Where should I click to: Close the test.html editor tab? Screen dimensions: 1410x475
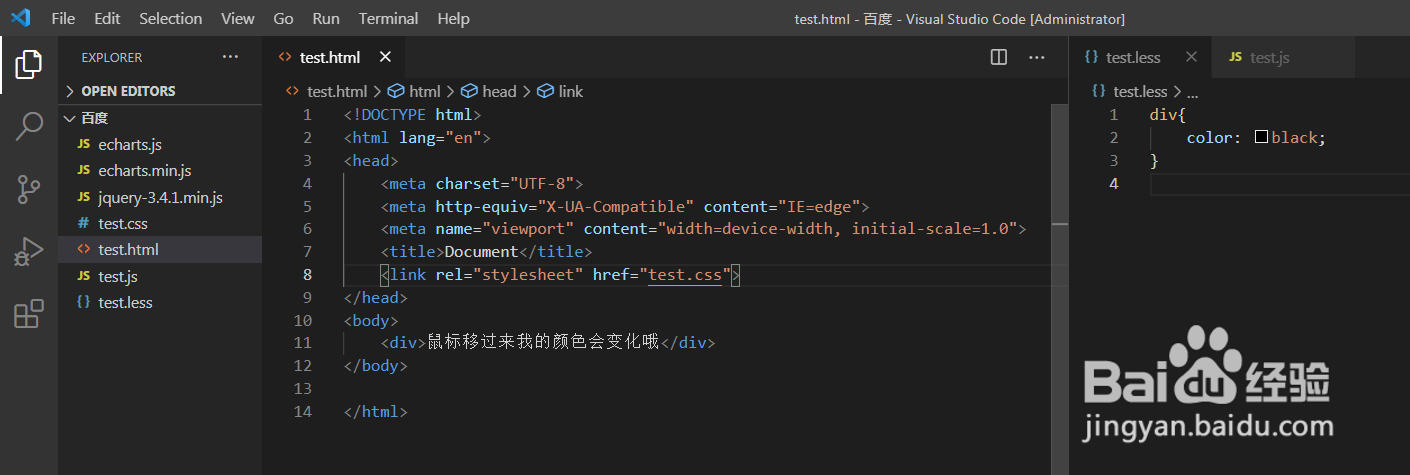[x=386, y=57]
